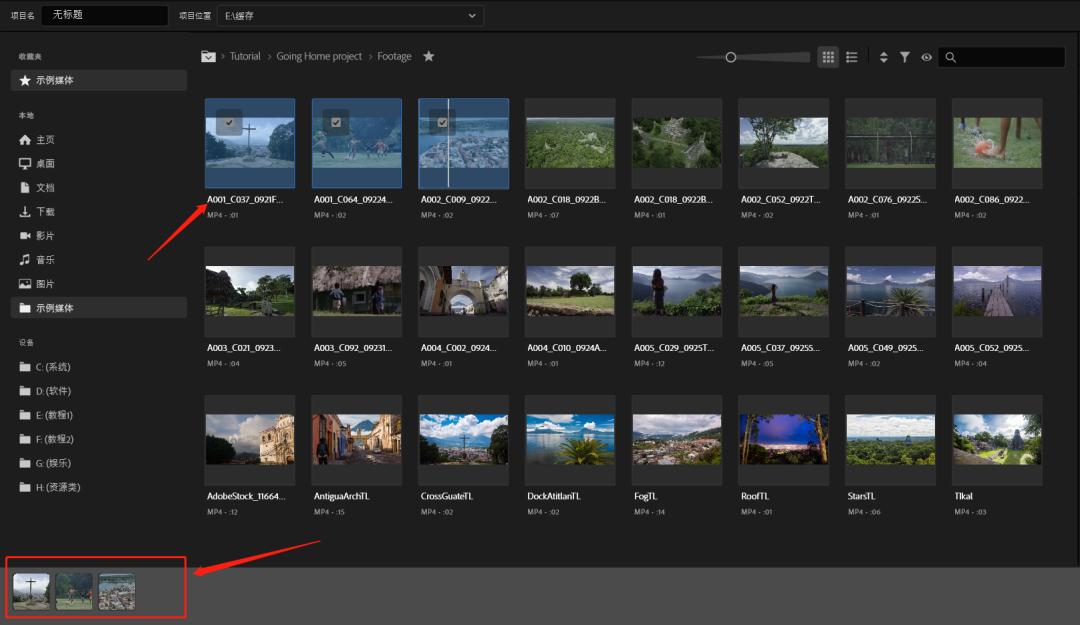The width and height of the screenshot is (1080, 625).
Task: Navigate to Tutorial in breadcrumb path
Action: (x=245, y=57)
